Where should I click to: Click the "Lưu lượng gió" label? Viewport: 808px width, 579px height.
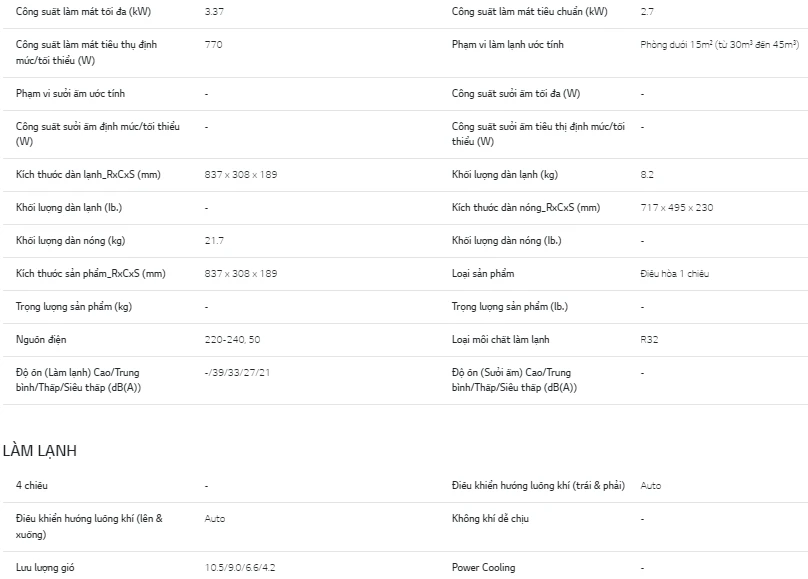45,568
